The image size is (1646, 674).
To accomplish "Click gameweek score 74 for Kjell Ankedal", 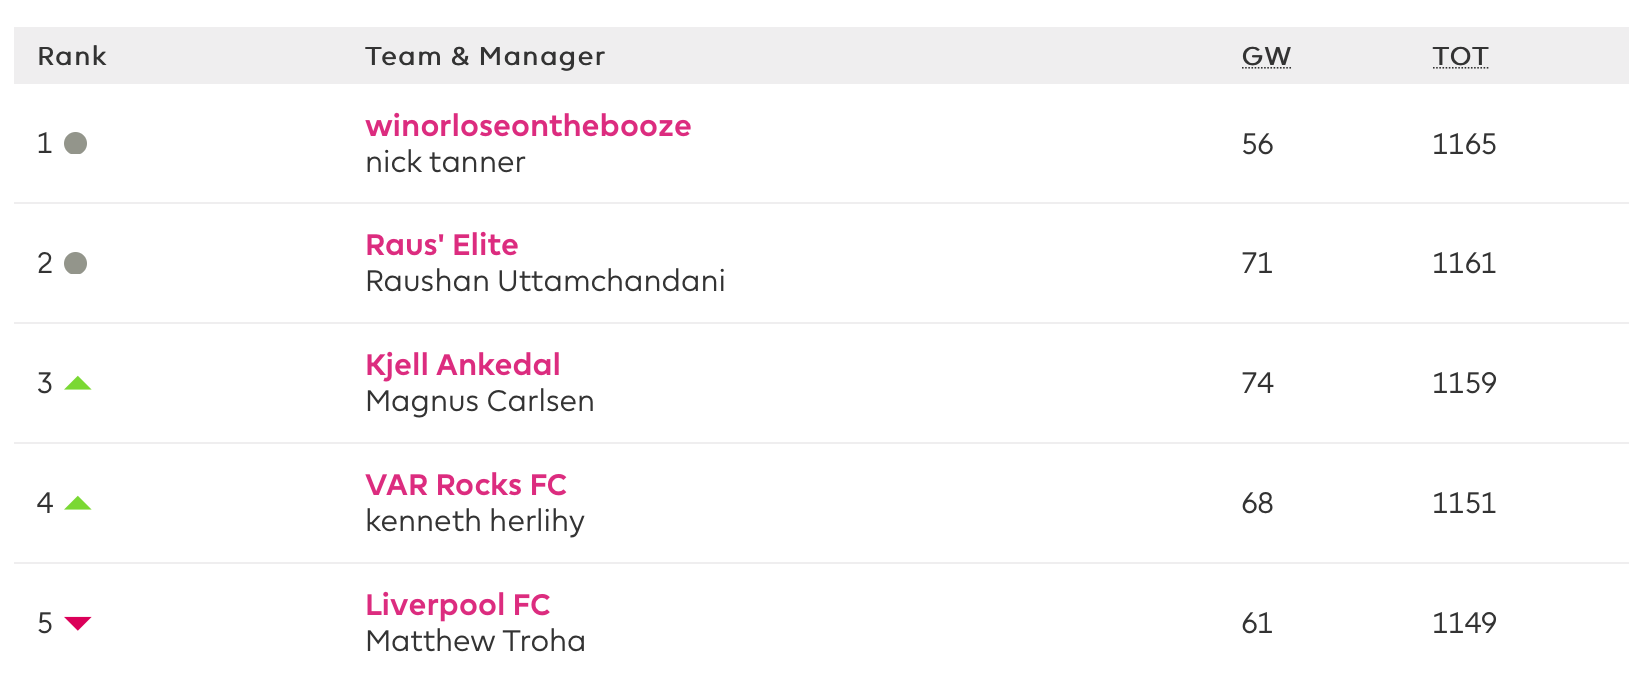I will coord(1257,383).
